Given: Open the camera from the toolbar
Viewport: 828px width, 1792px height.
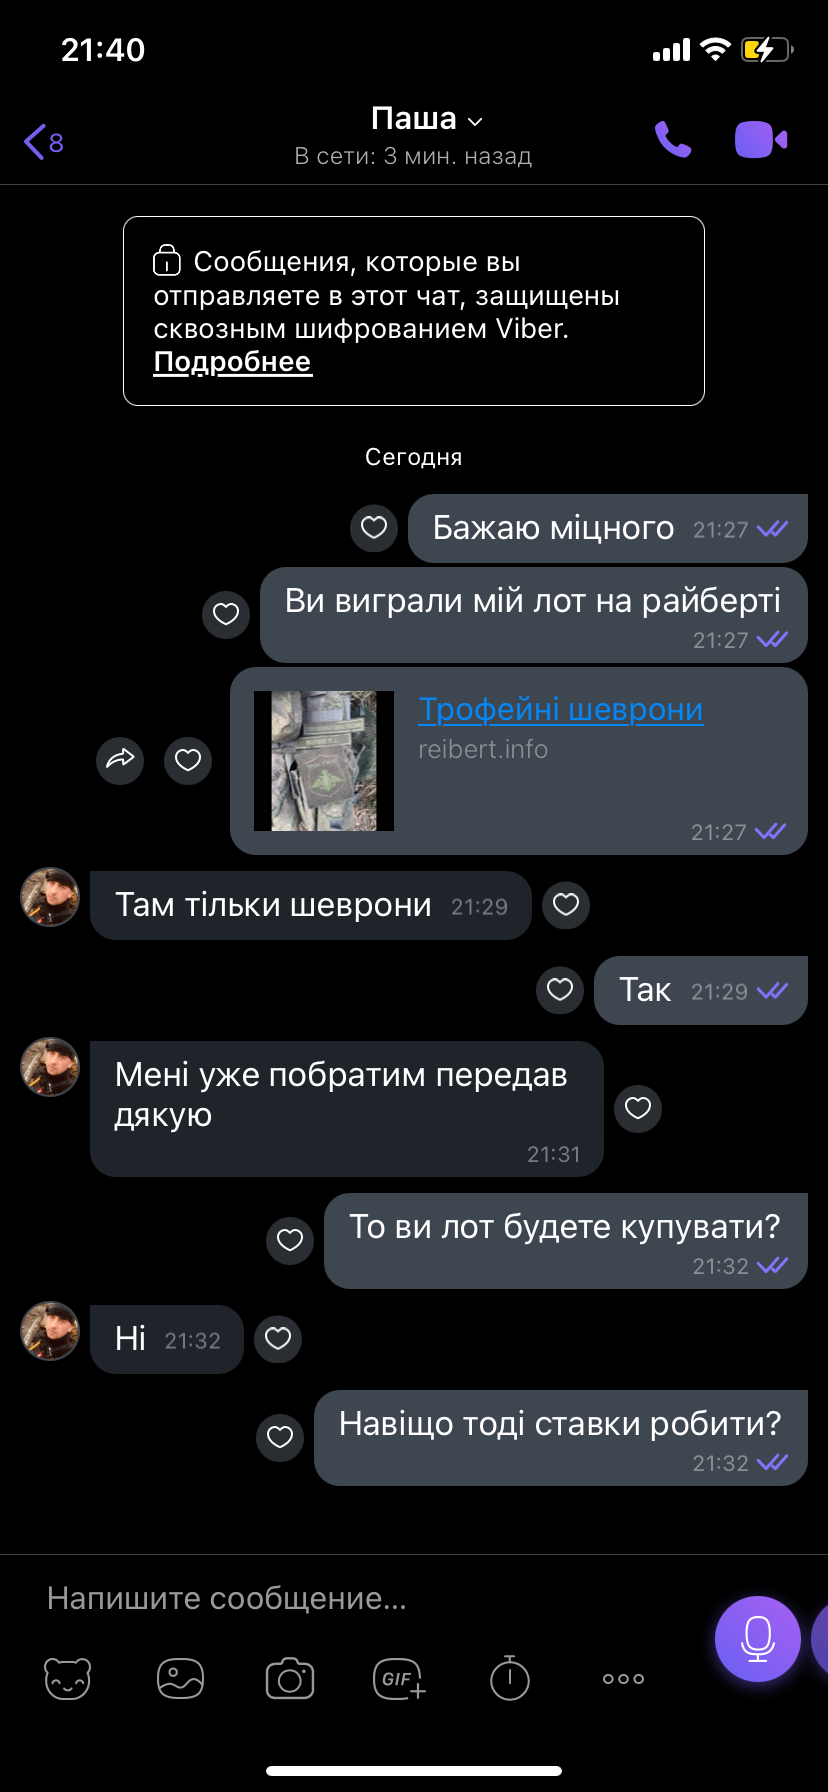Looking at the screenshot, I should coord(290,1678).
